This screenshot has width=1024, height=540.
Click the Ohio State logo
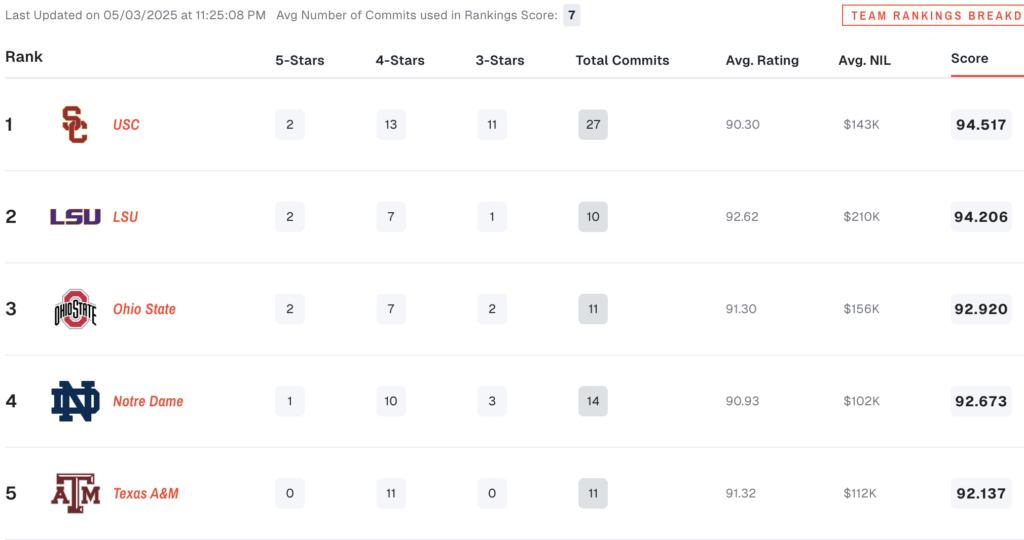pyautogui.click(x=75, y=309)
